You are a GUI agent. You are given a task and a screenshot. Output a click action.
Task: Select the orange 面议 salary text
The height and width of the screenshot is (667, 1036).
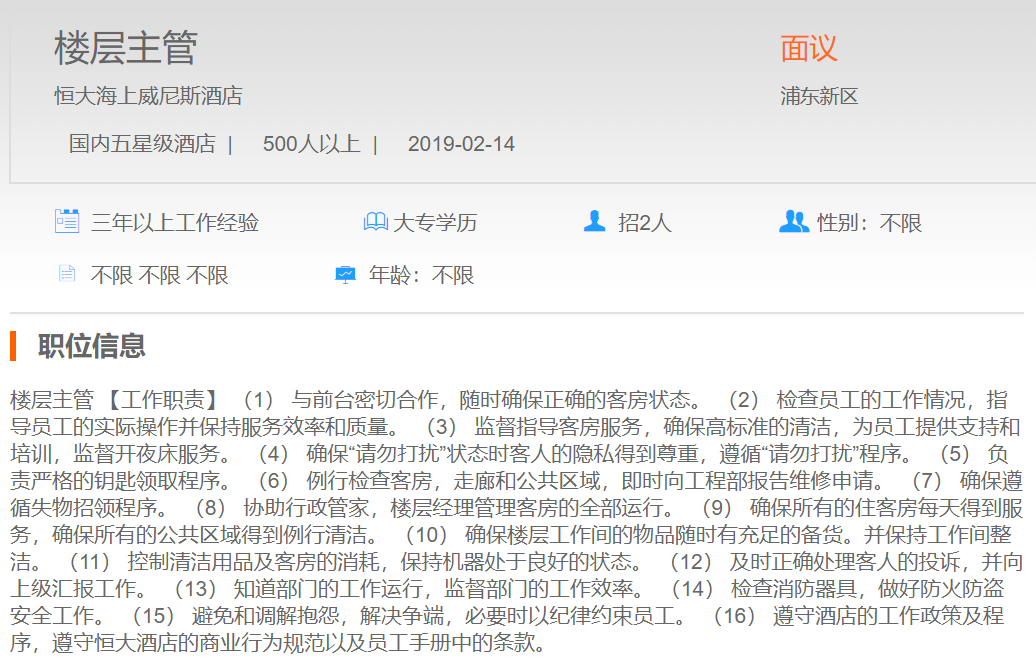(x=808, y=48)
